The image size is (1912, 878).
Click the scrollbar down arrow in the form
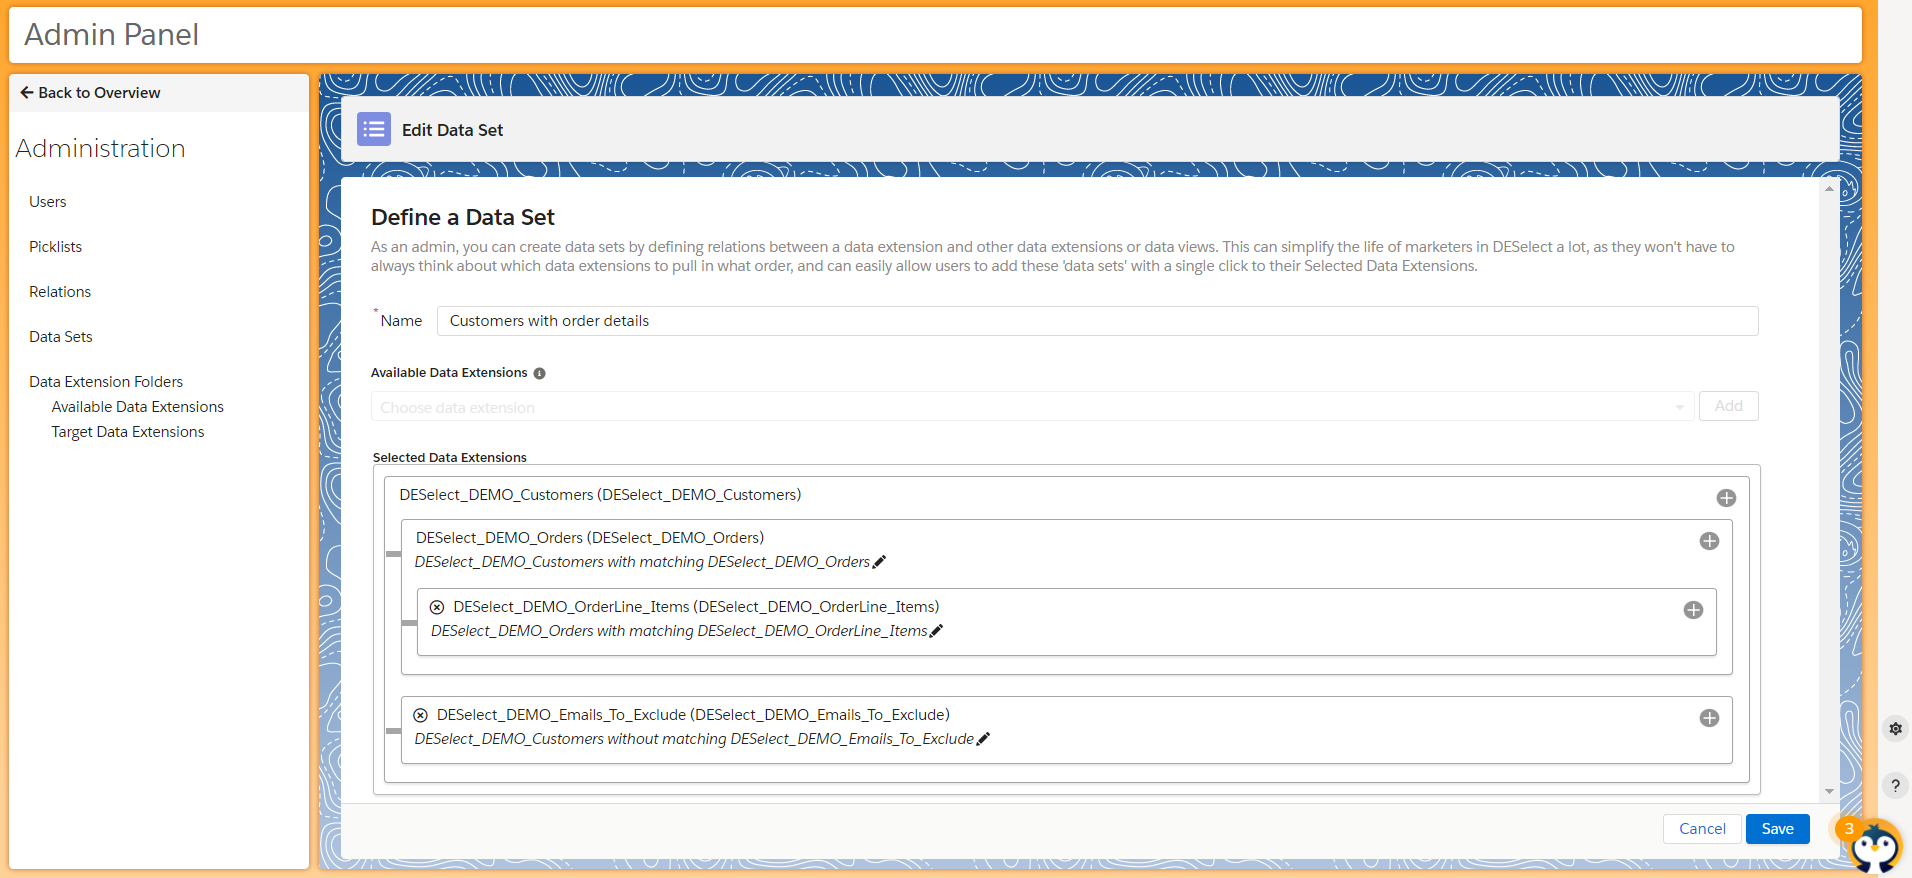(1829, 791)
